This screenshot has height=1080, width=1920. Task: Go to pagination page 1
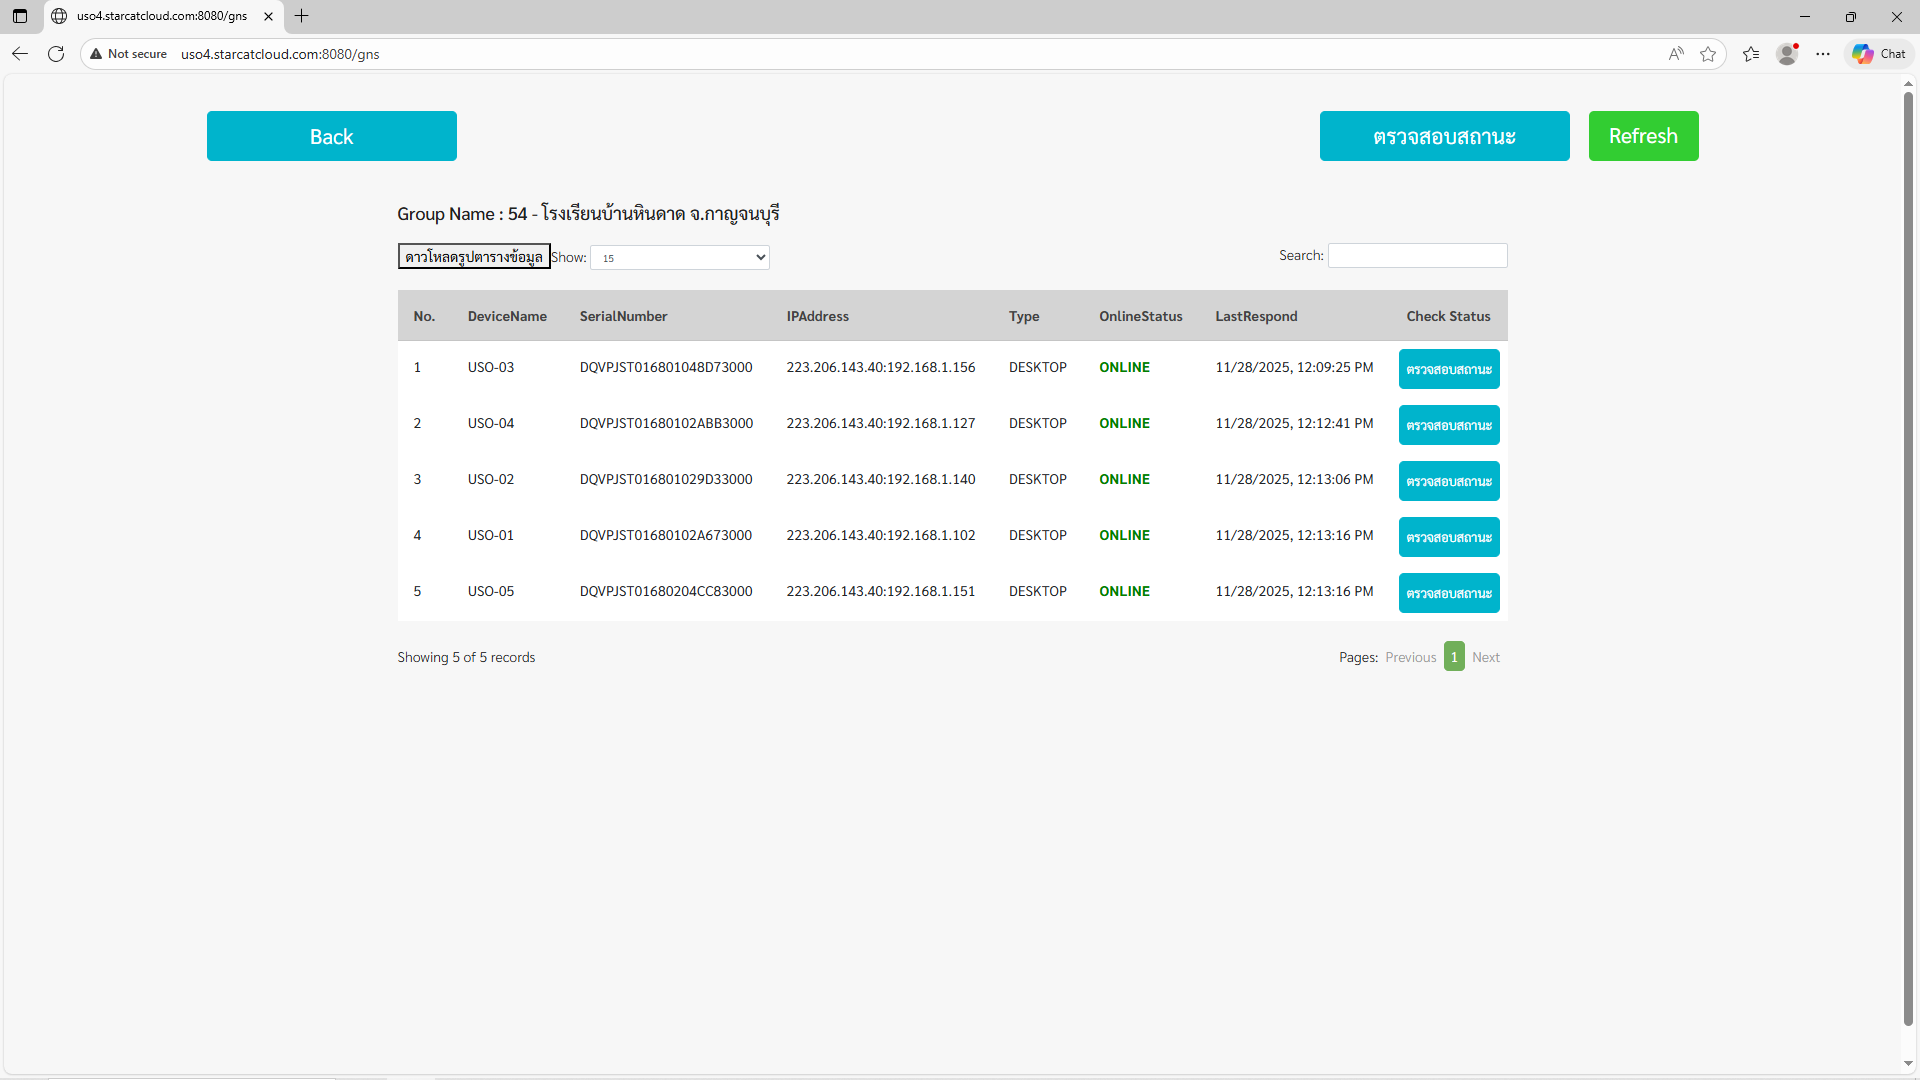pyautogui.click(x=1454, y=657)
